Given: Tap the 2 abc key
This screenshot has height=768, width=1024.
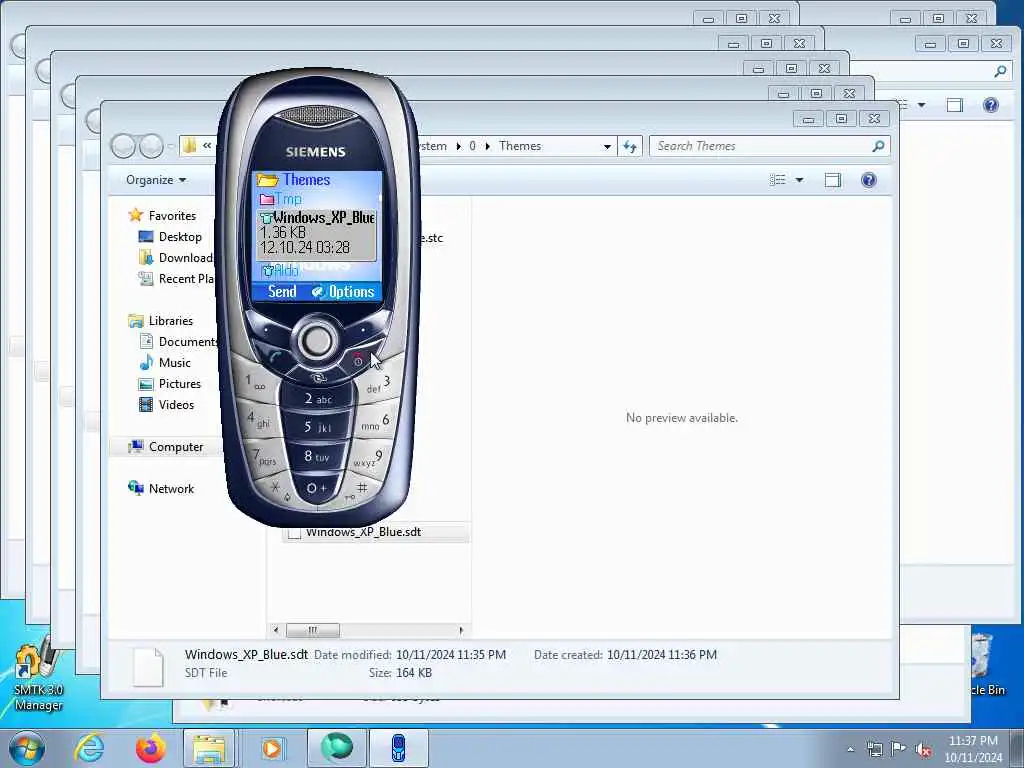Looking at the screenshot, I should point(318,398).
